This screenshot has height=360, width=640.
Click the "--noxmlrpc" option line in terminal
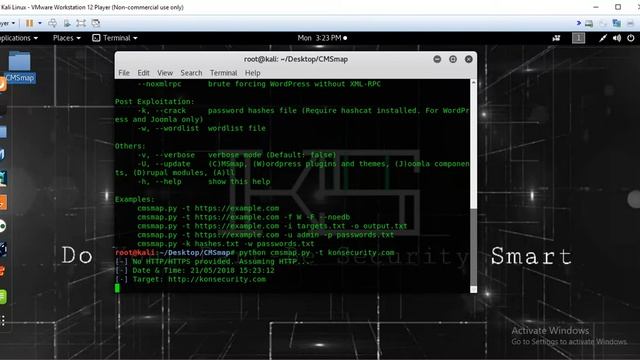[x=259, y=84]
